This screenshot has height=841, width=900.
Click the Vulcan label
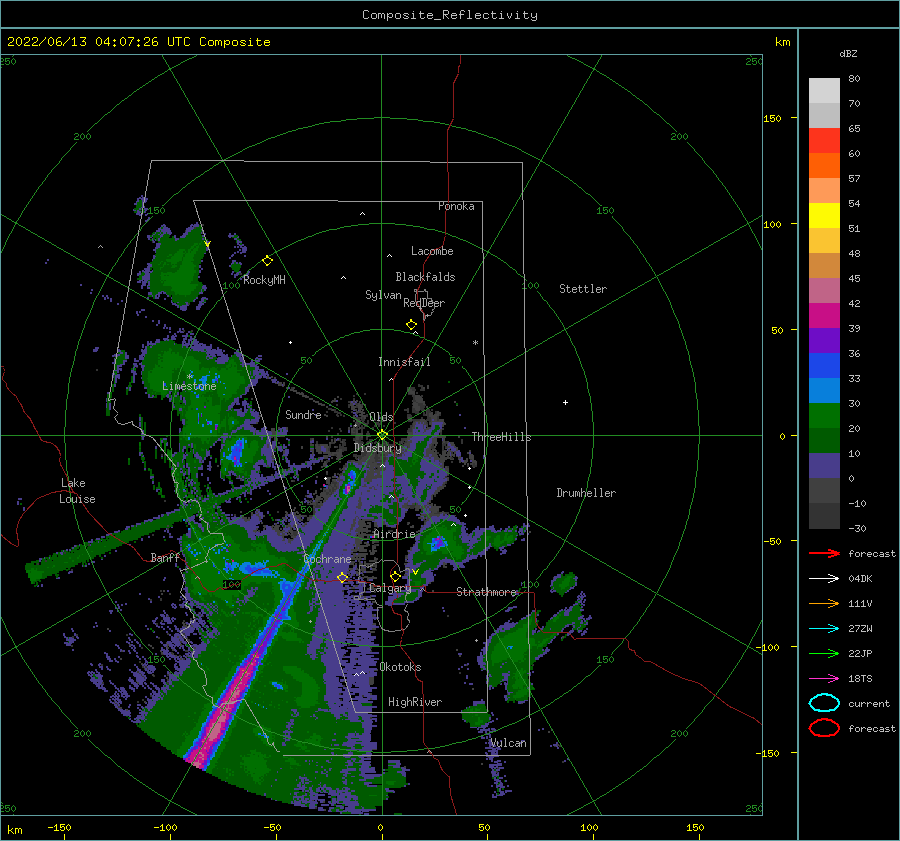508,743
